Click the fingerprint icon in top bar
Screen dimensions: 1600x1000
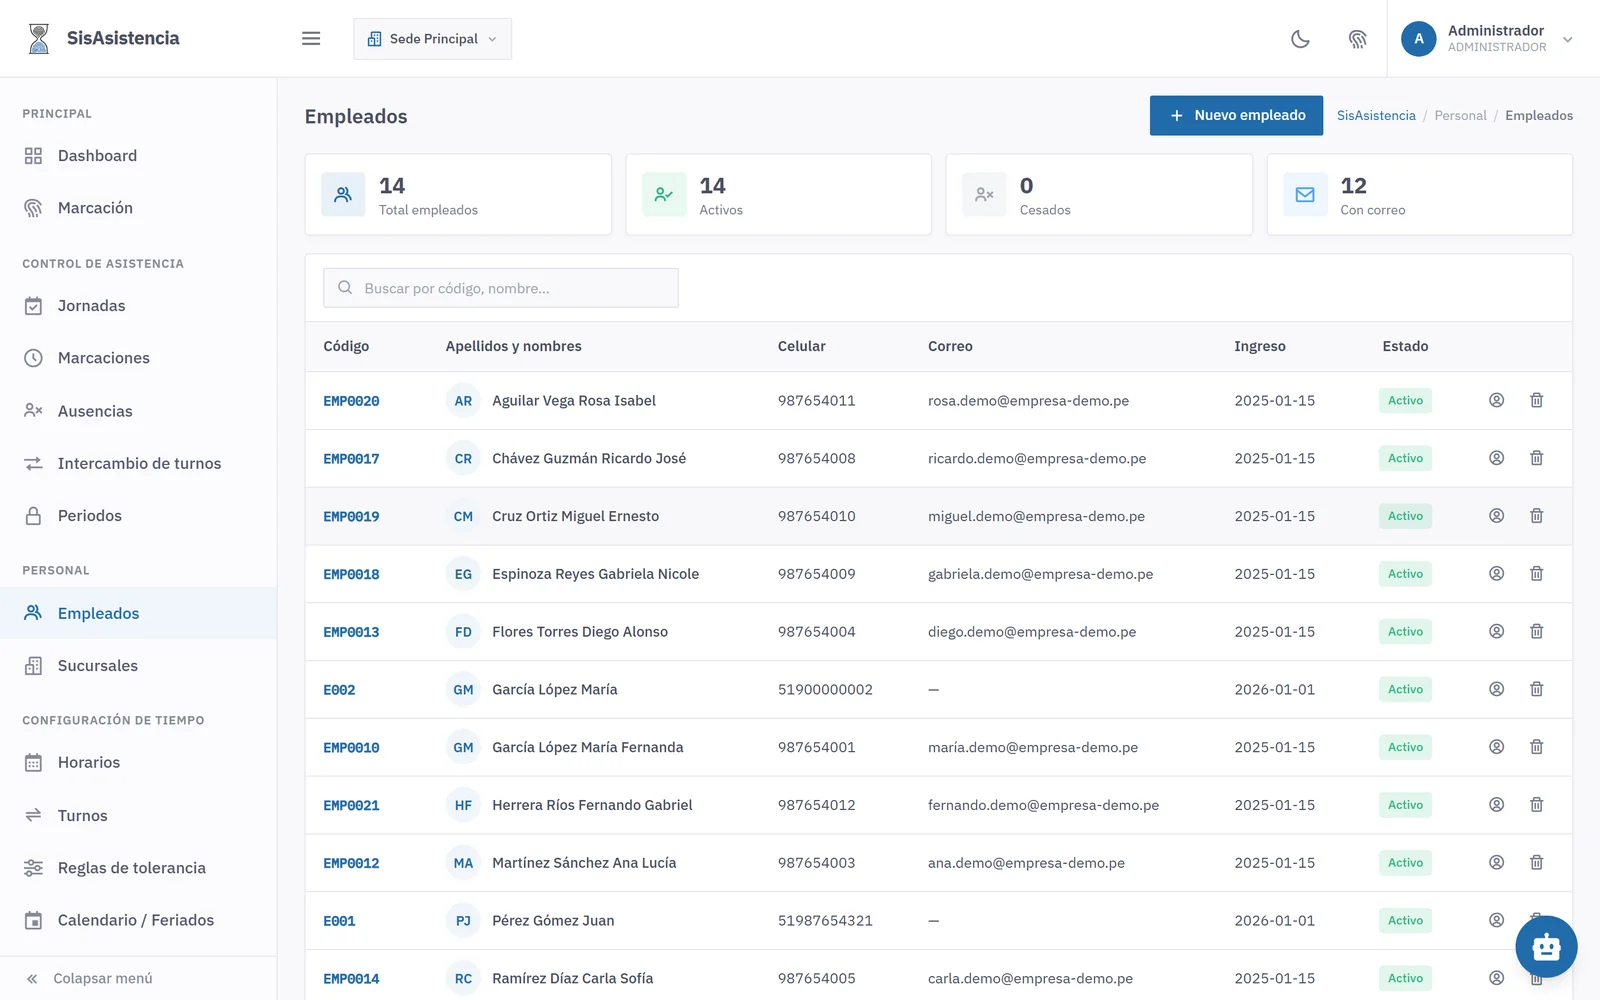(x=1357, y=39)
